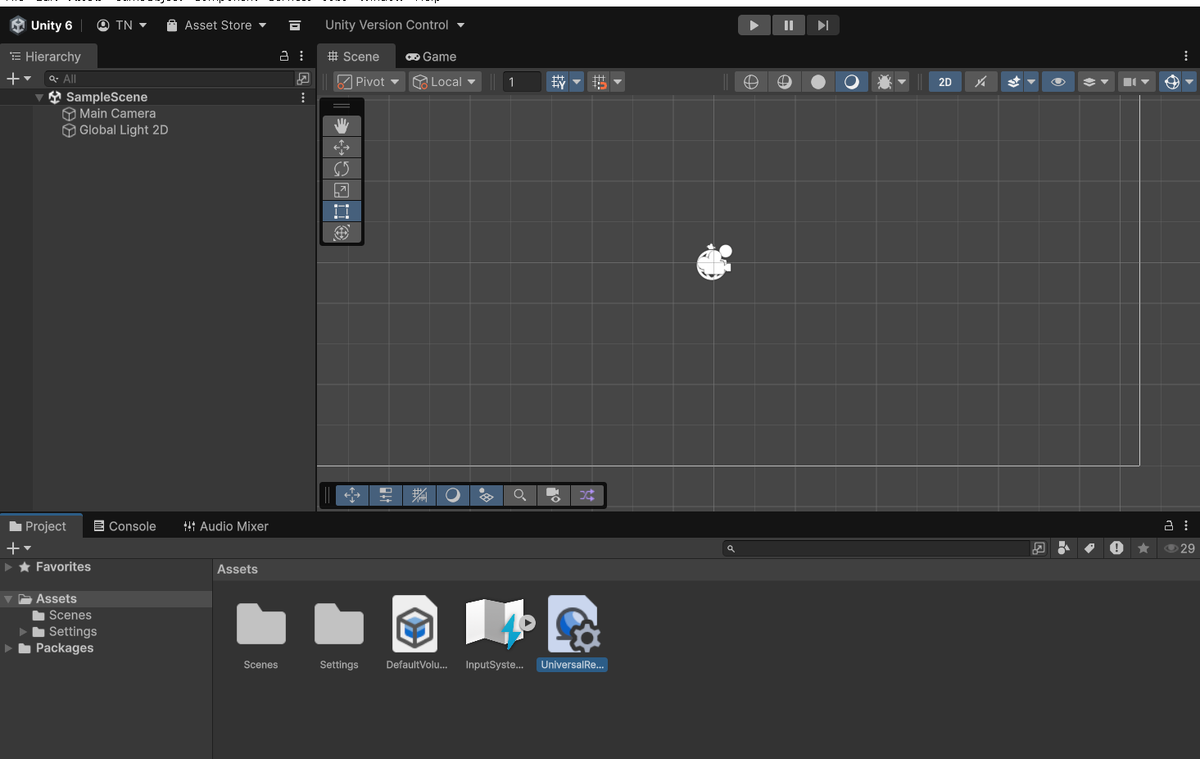1200x759 pixels.
Task: Open the search magnifier overlay in Scene
Action: pyautogui.click(x=520, y=495)
